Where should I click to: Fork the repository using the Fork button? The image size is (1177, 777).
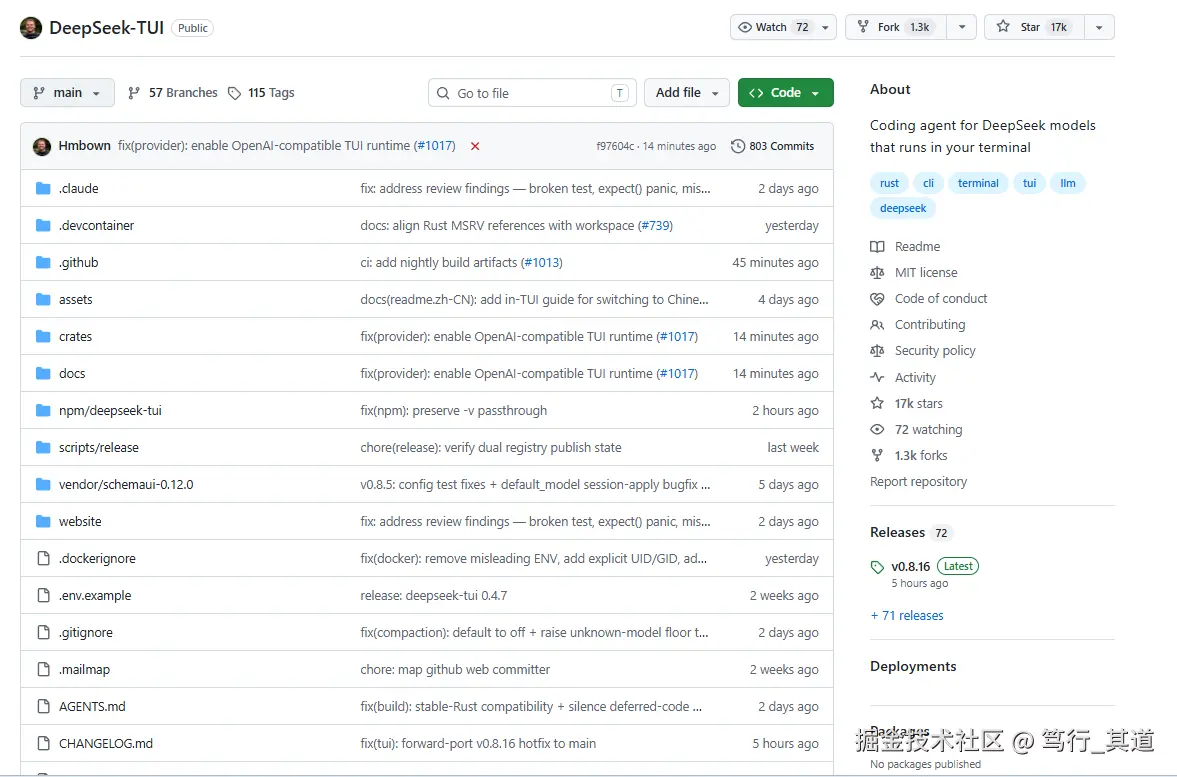(896, 27)
